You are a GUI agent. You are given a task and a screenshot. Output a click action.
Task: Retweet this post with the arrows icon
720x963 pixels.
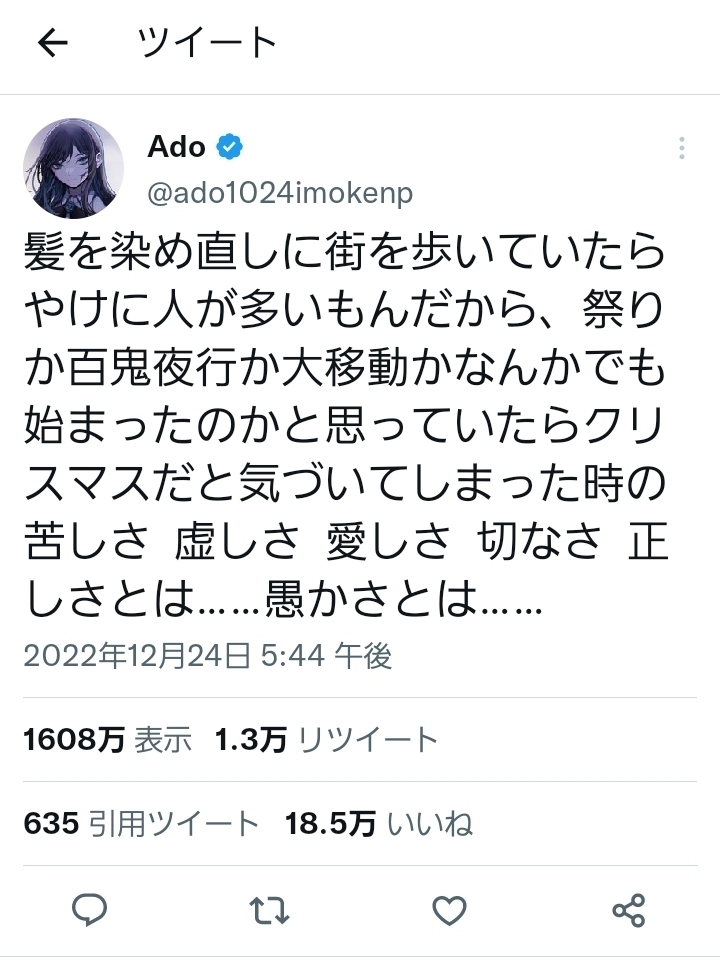pos(270,909)
